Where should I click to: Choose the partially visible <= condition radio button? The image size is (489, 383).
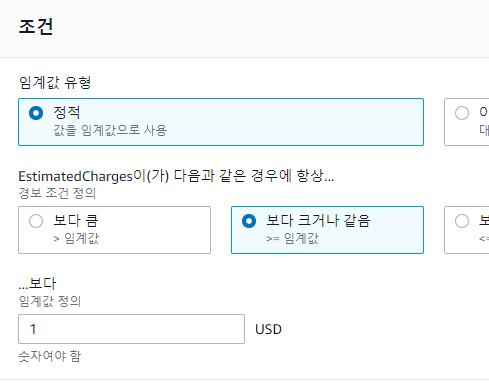click(462, 221)
